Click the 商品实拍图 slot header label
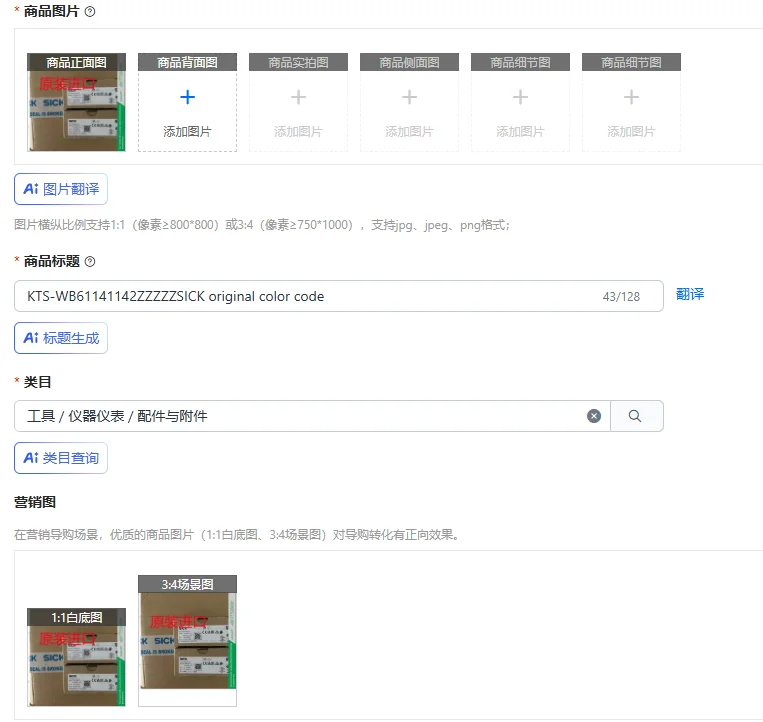Viewport: 763px width, 722px height. tap(298, 62)
